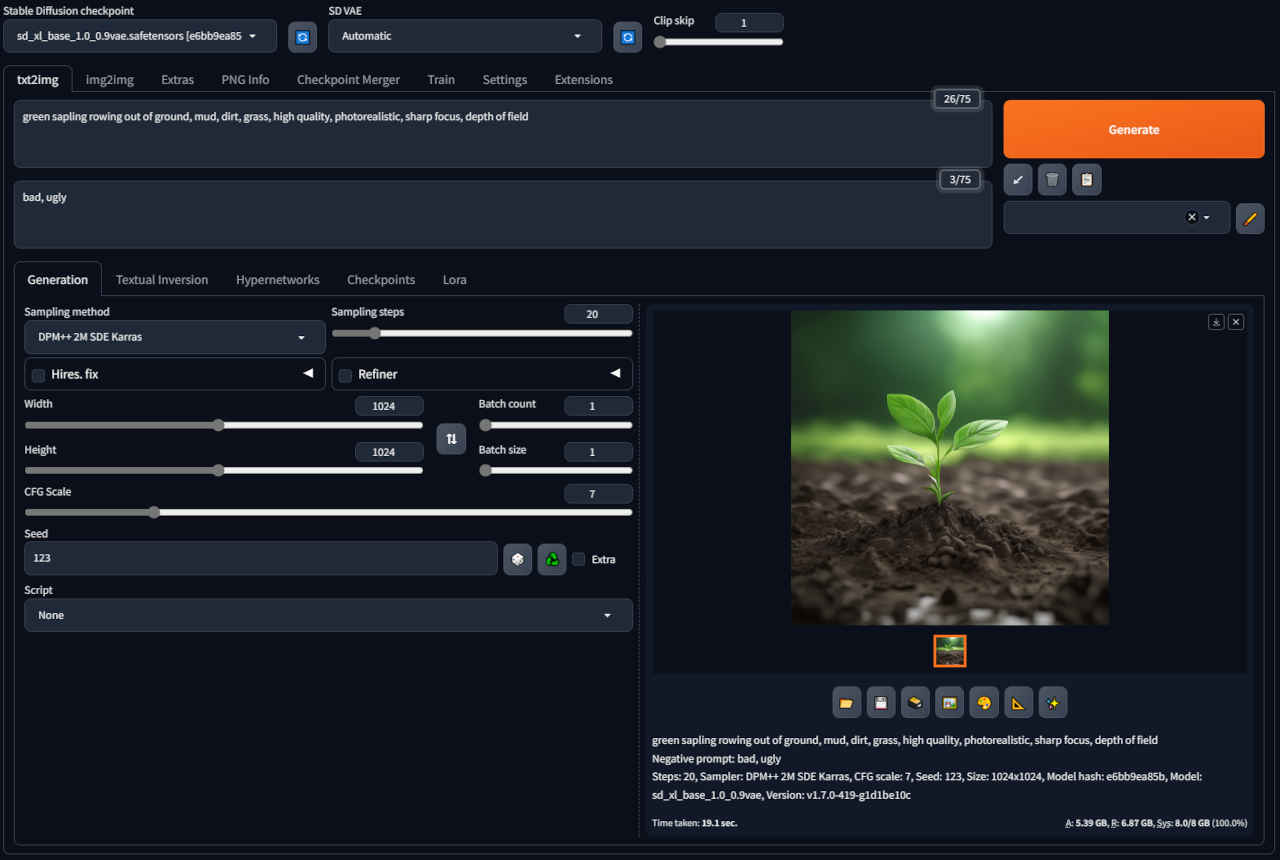This screenshot has height=860, width=1280.
Task: Refresh the Stable Diffusion checkpoint list
Action: click(x=302, y=37)
